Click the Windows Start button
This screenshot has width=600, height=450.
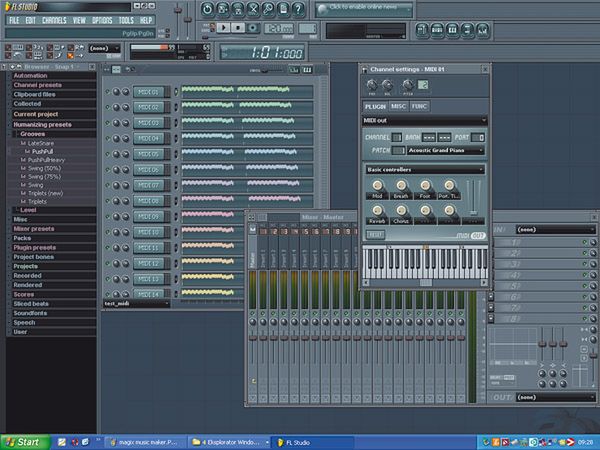click(23, 441)
